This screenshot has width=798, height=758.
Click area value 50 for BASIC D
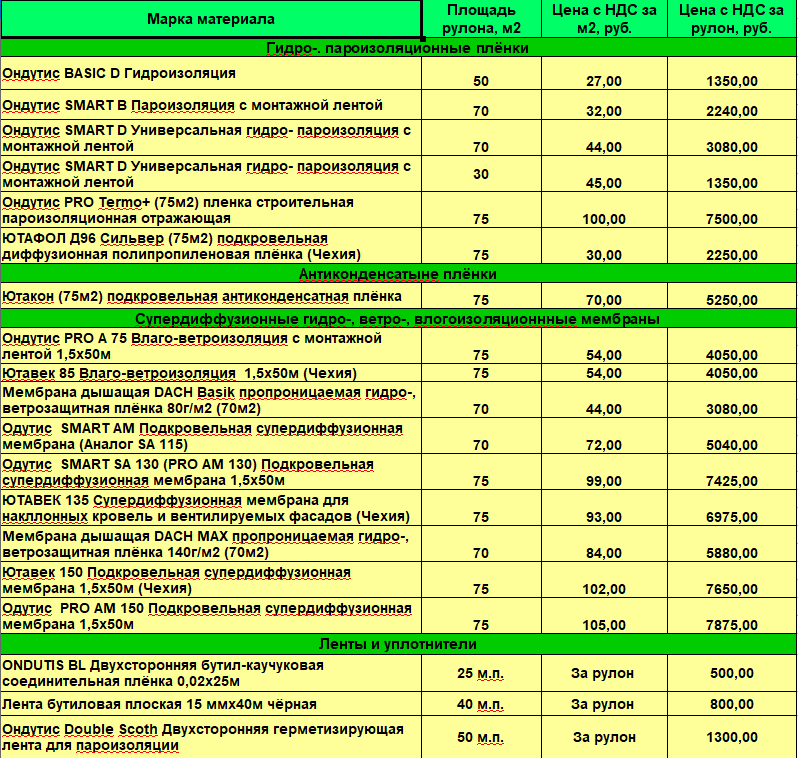coord(481,81)
